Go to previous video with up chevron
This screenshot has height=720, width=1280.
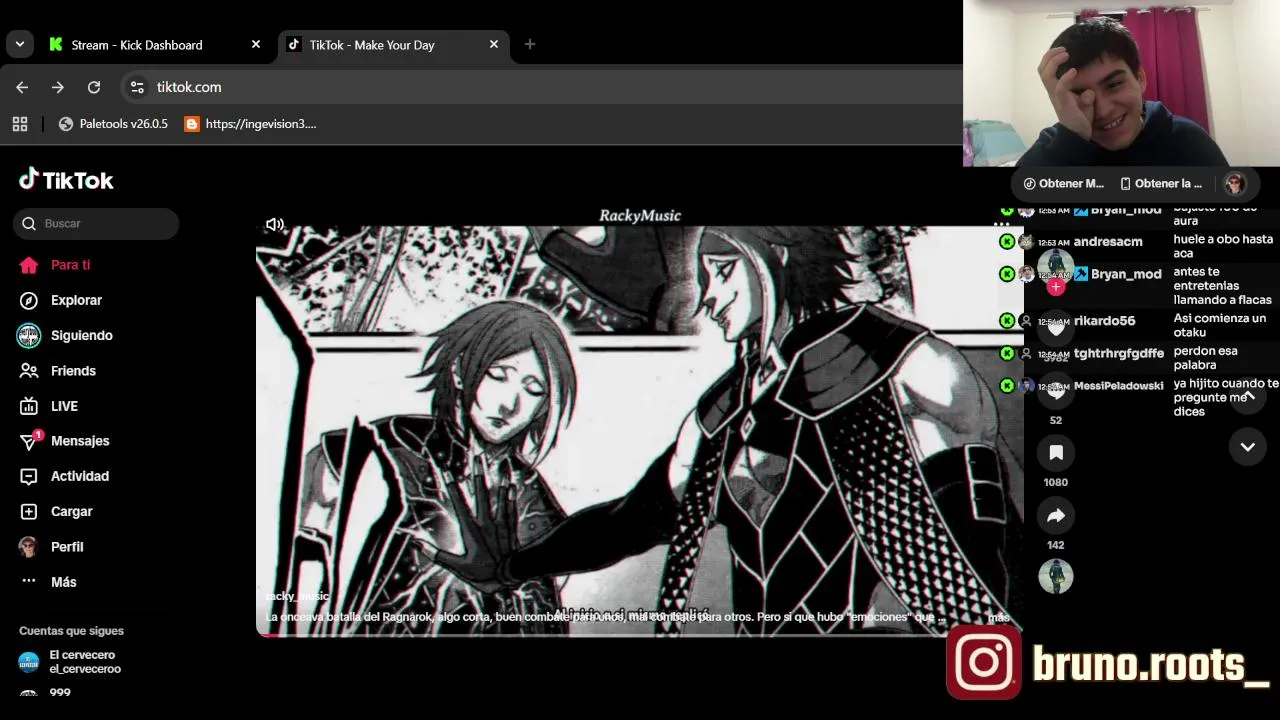1248,397
